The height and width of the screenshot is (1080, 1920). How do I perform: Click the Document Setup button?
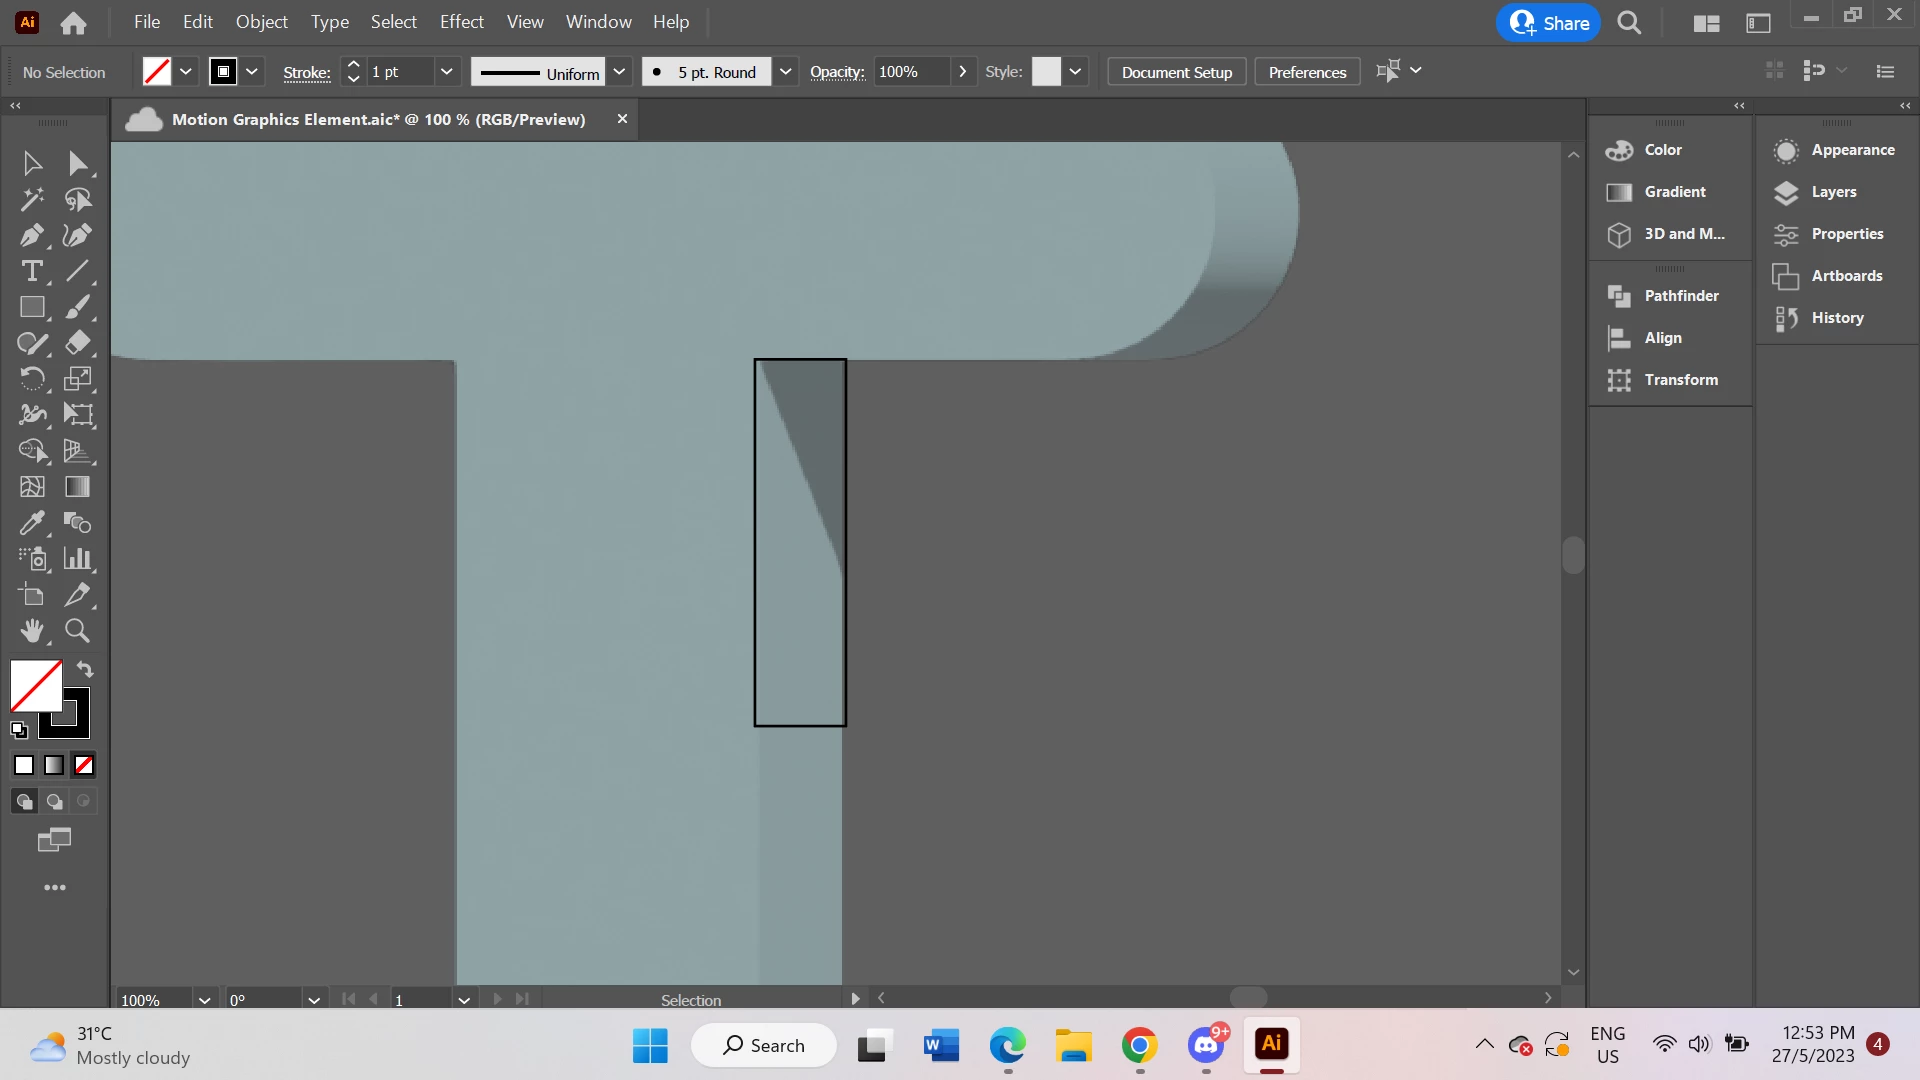(1176, 72)
